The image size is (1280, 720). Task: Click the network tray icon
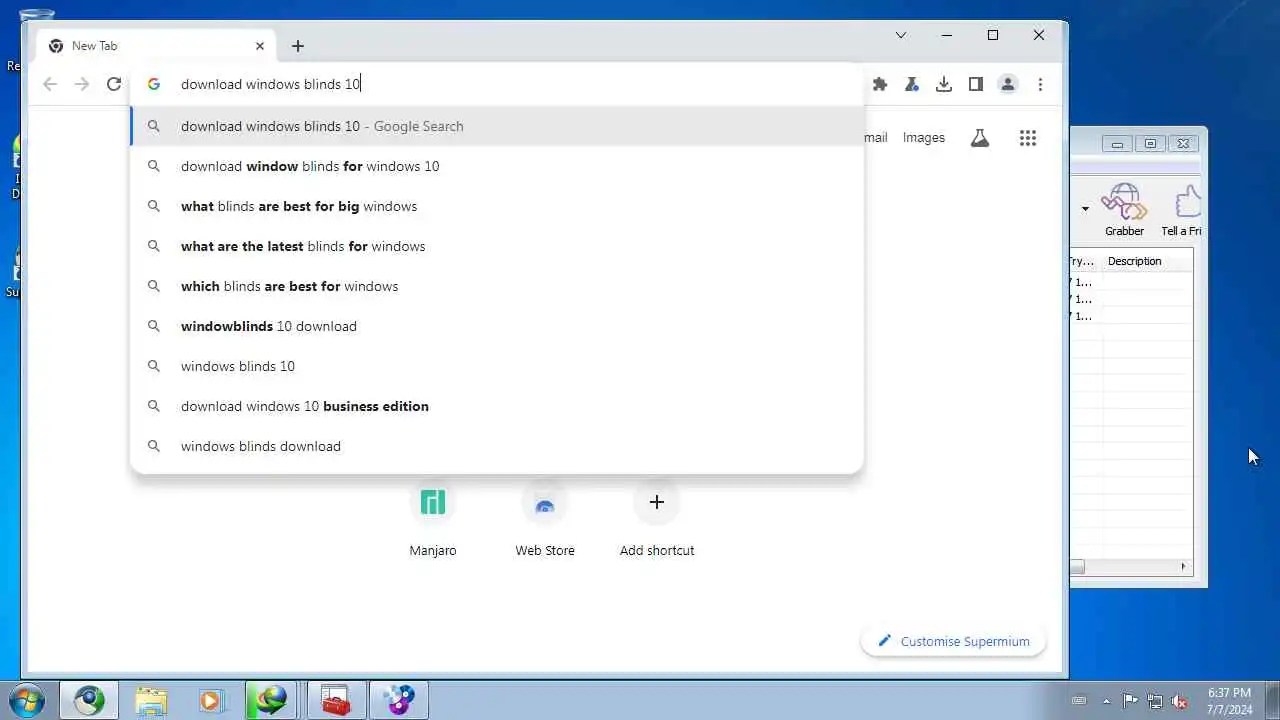coord(1155,701)
